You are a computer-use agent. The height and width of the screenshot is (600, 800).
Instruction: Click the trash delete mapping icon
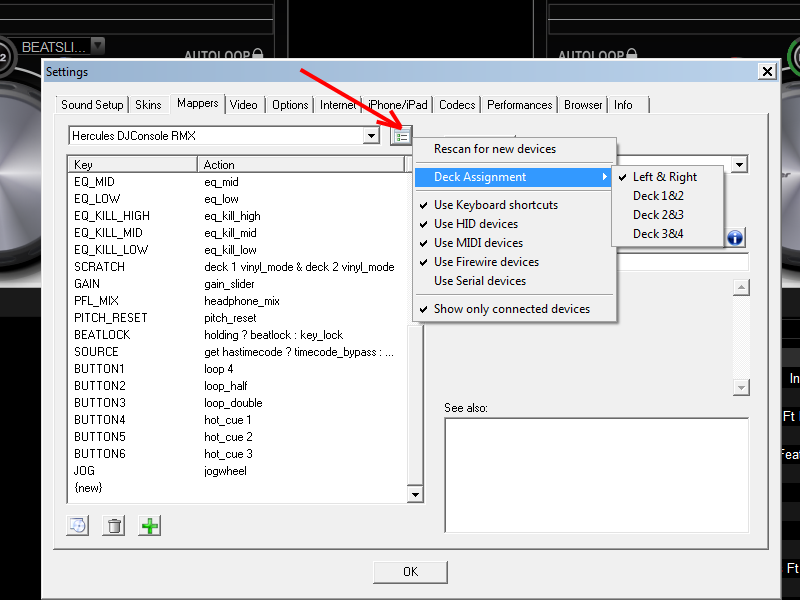click(x=114, y=526)
